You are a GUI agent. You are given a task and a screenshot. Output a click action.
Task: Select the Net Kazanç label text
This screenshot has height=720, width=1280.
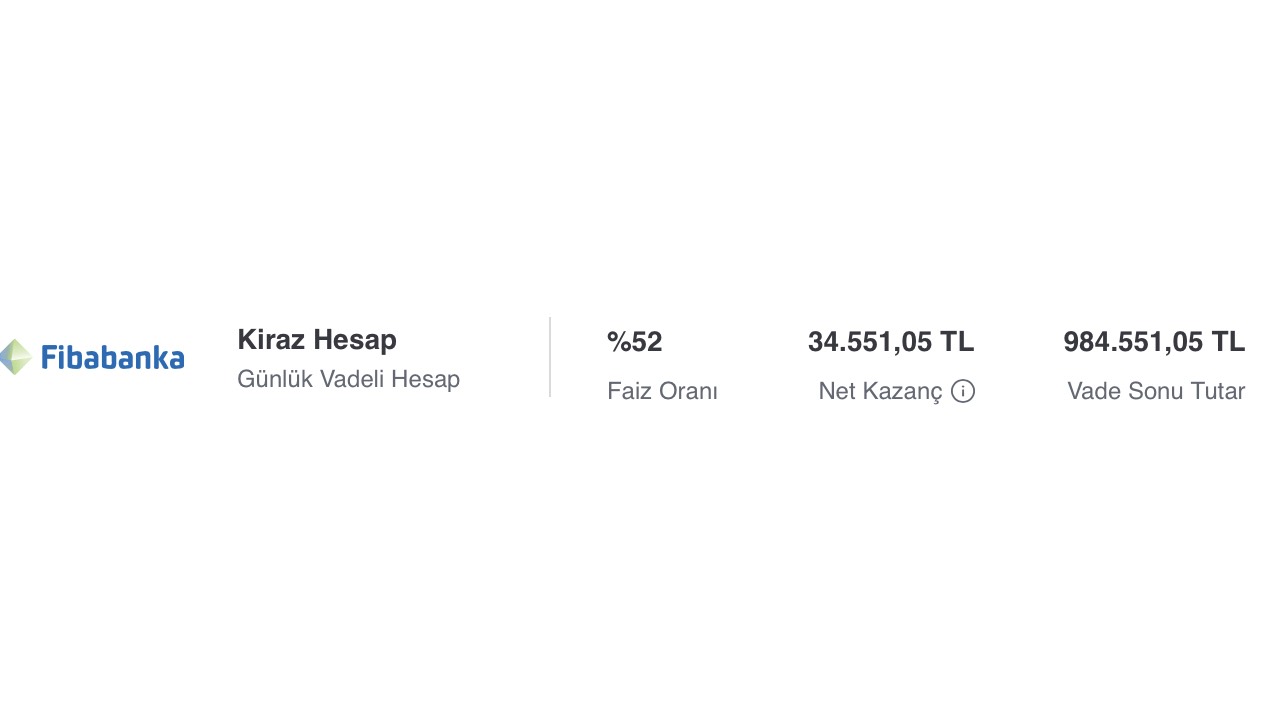(880, 391)
